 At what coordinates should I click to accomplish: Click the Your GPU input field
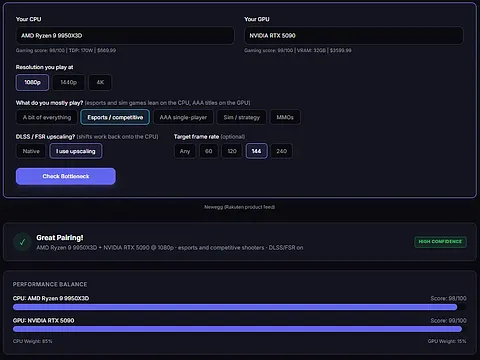pos(354,36)
